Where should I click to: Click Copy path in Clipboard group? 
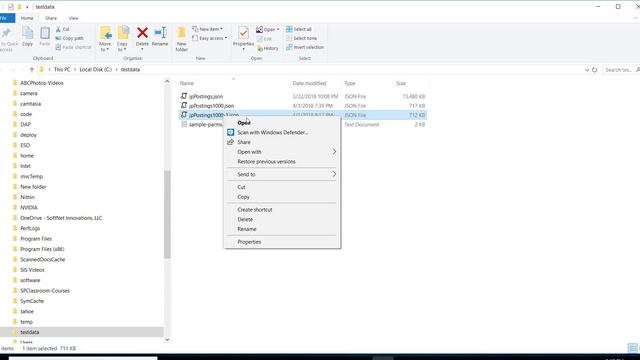(69, 38)
